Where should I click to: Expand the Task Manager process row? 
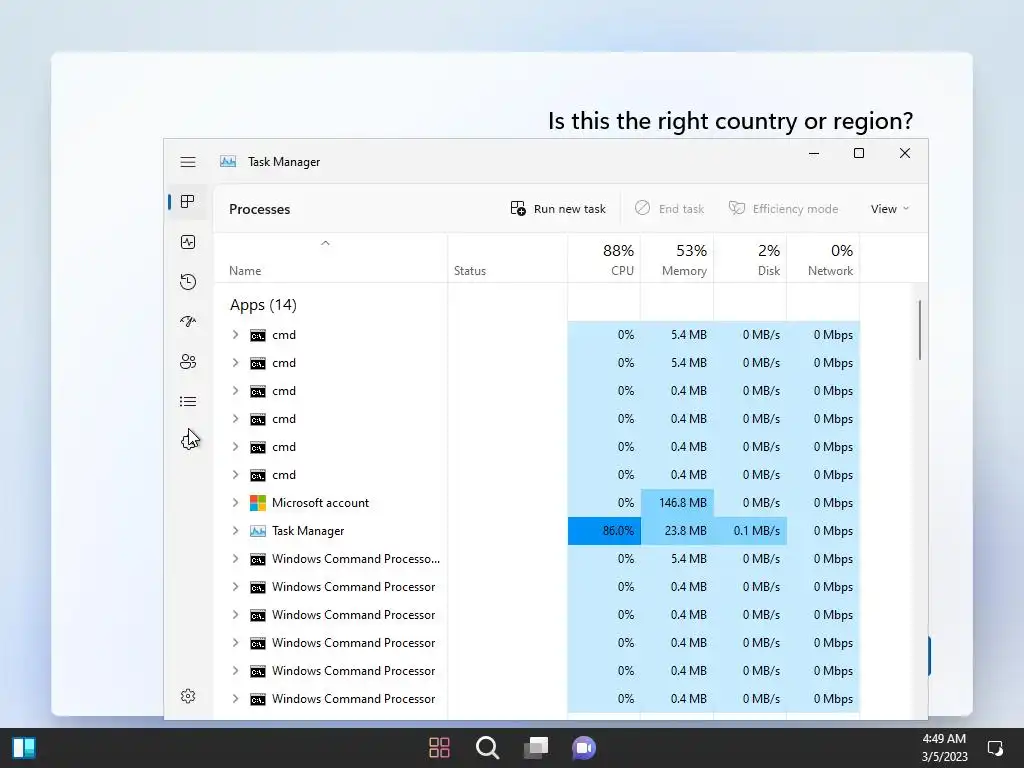coord(235,531)
